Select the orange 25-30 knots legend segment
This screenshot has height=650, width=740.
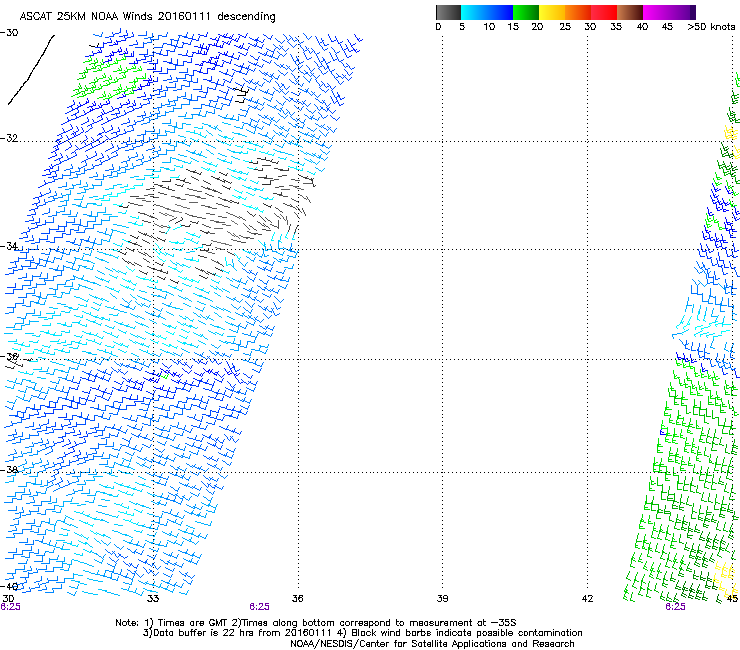578,12
